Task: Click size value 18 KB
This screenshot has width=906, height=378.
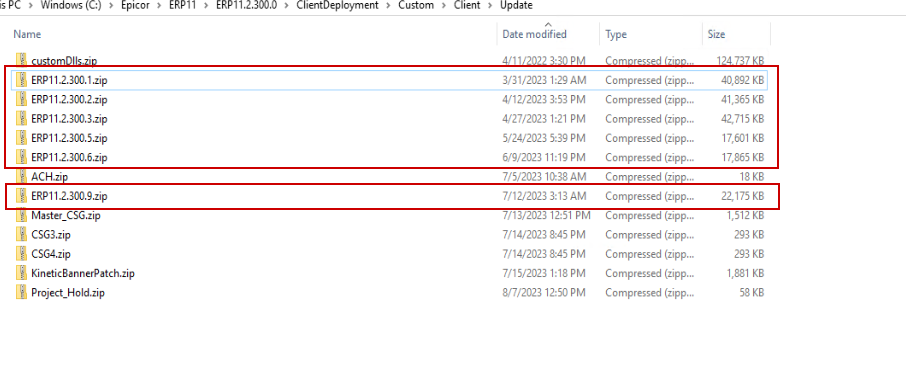Action: [752, 177]
